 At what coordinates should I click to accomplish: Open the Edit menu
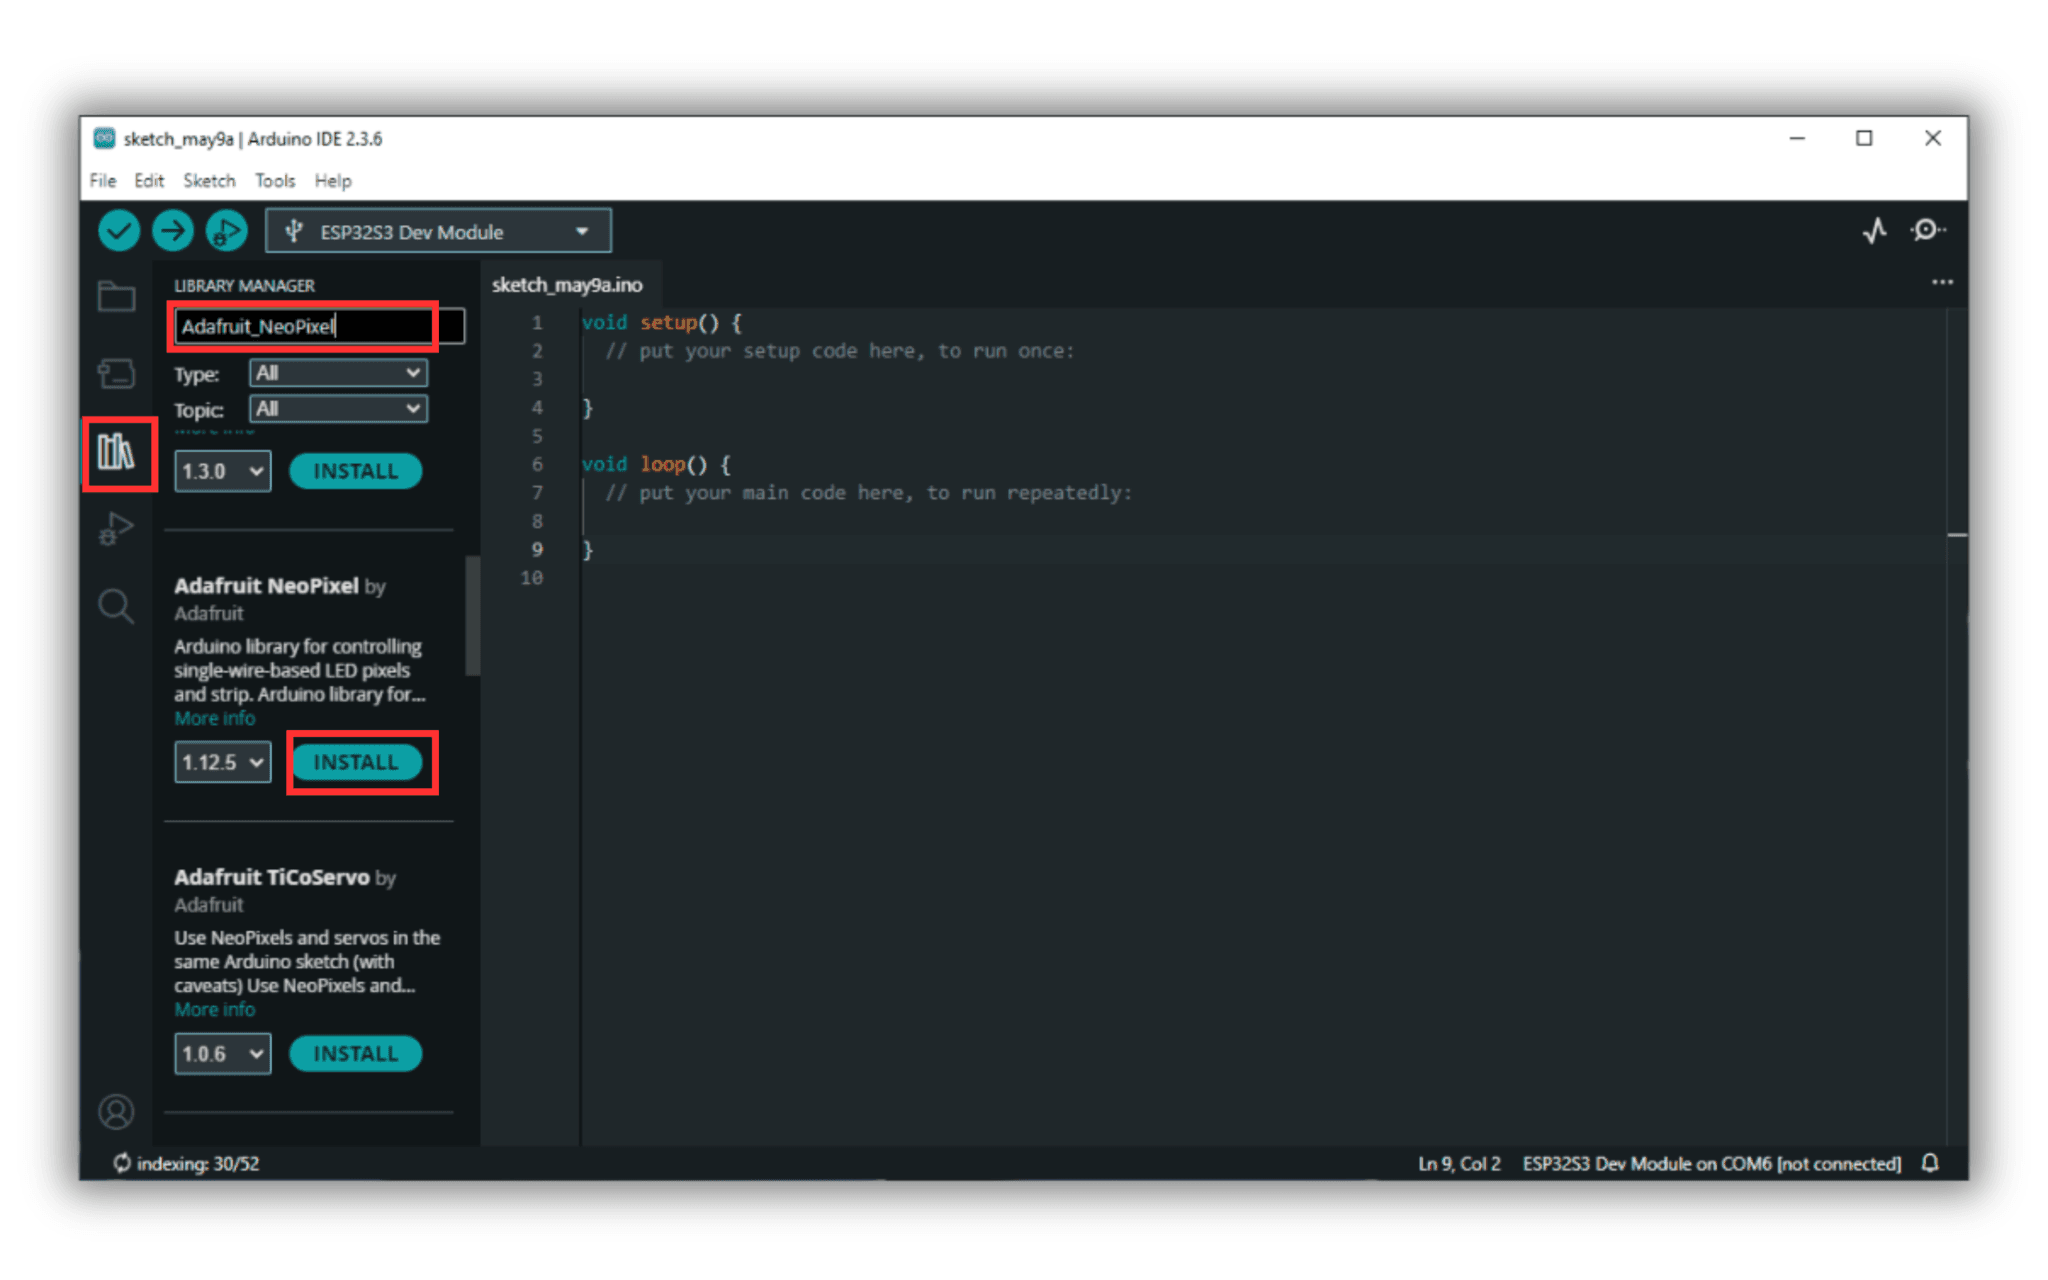(x=149, y=181)
